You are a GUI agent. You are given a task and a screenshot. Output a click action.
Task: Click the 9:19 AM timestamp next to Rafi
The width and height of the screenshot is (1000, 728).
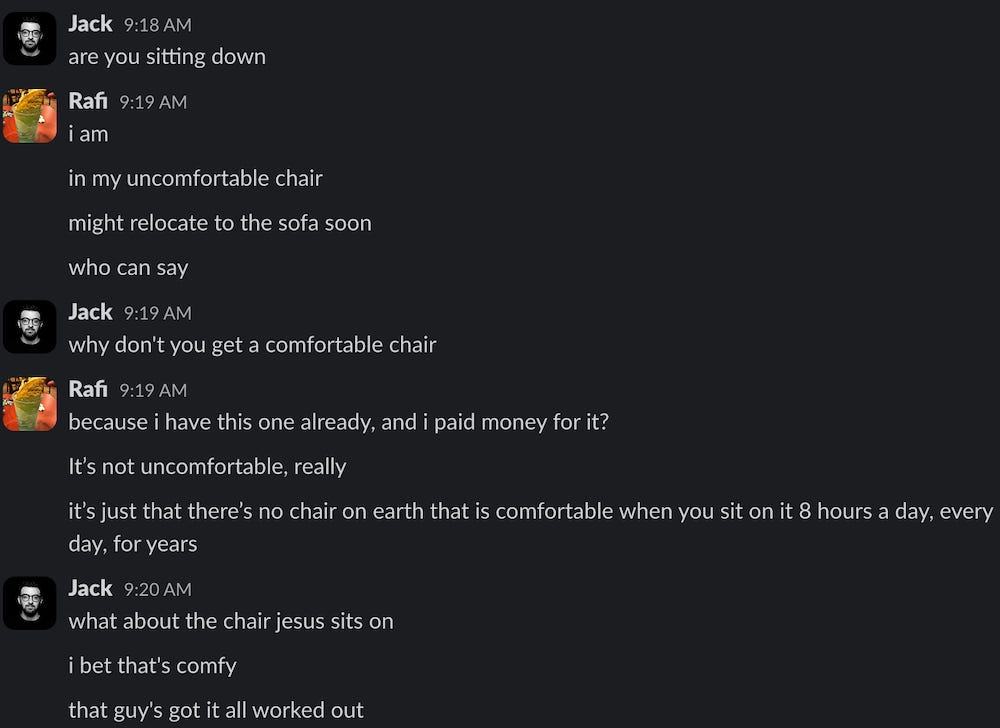151,102
